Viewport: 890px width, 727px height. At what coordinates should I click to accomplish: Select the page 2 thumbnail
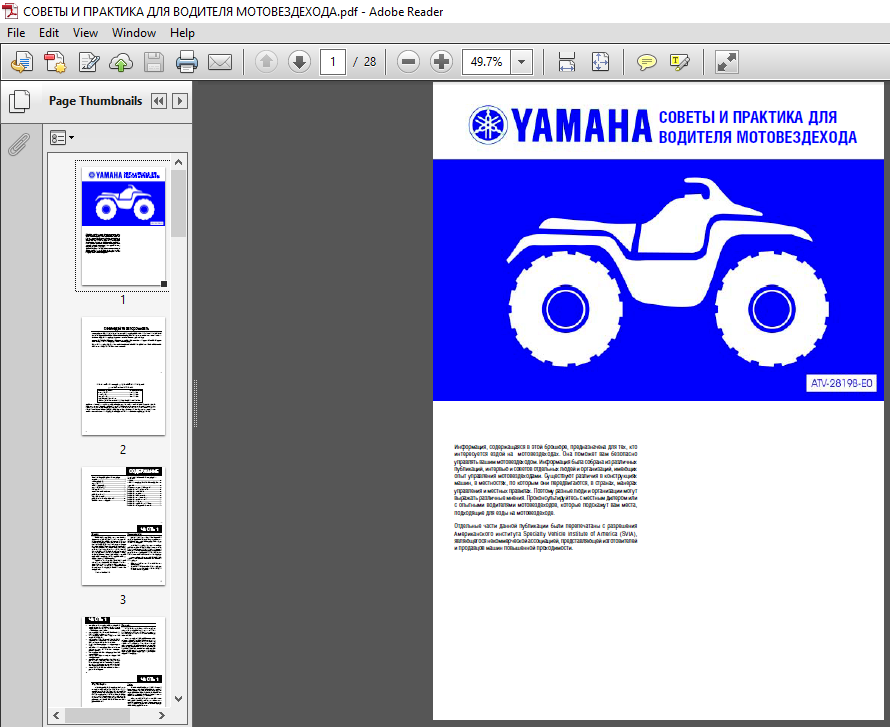point(123,376)
